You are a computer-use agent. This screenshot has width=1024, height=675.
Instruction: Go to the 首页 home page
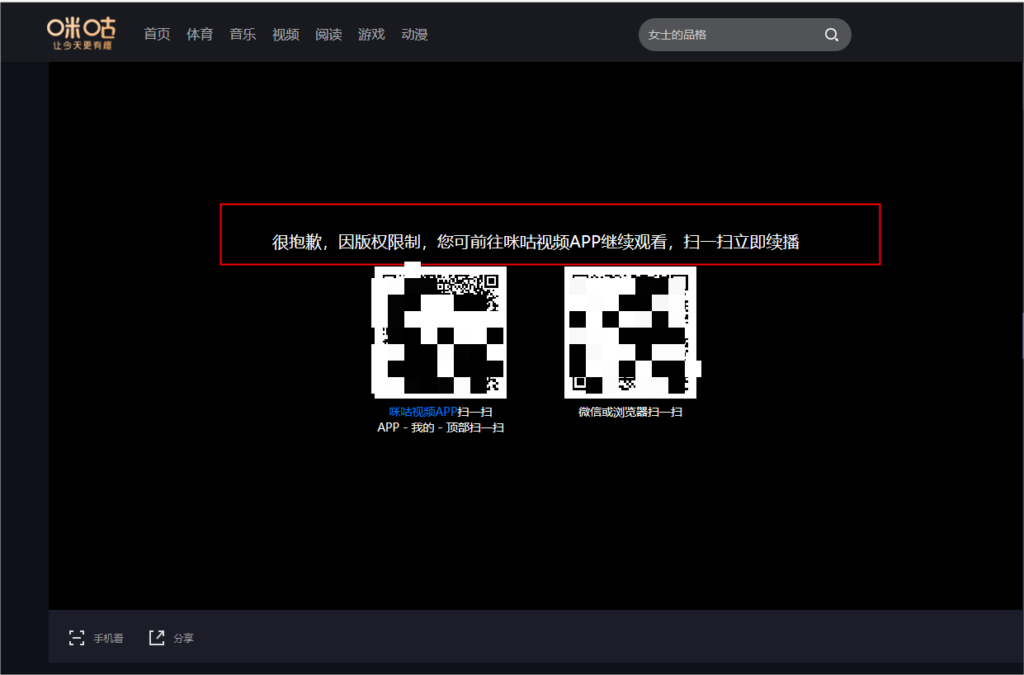pyautogui.click(x=157, y=35)
